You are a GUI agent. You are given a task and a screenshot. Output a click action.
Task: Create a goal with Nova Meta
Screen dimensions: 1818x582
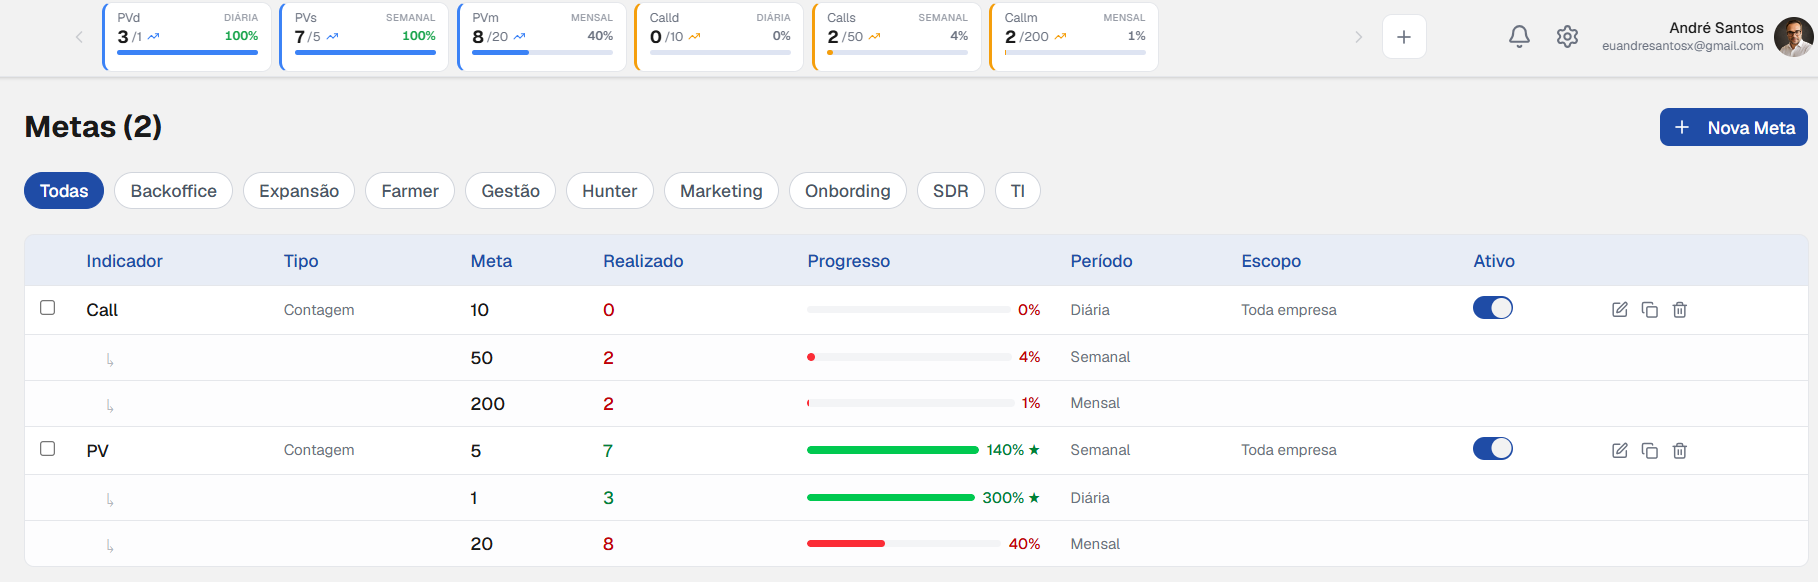pos(1734,127)
